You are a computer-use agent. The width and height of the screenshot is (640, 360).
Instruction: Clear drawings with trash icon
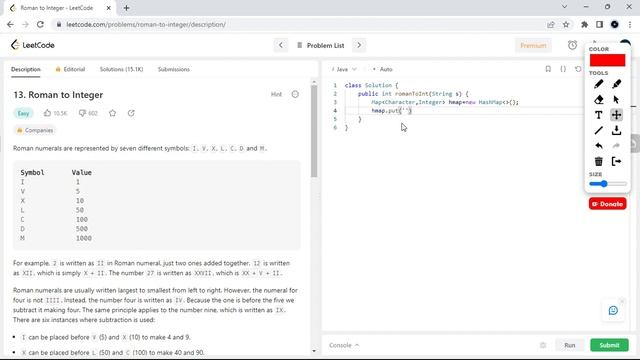tap(598, 161)
